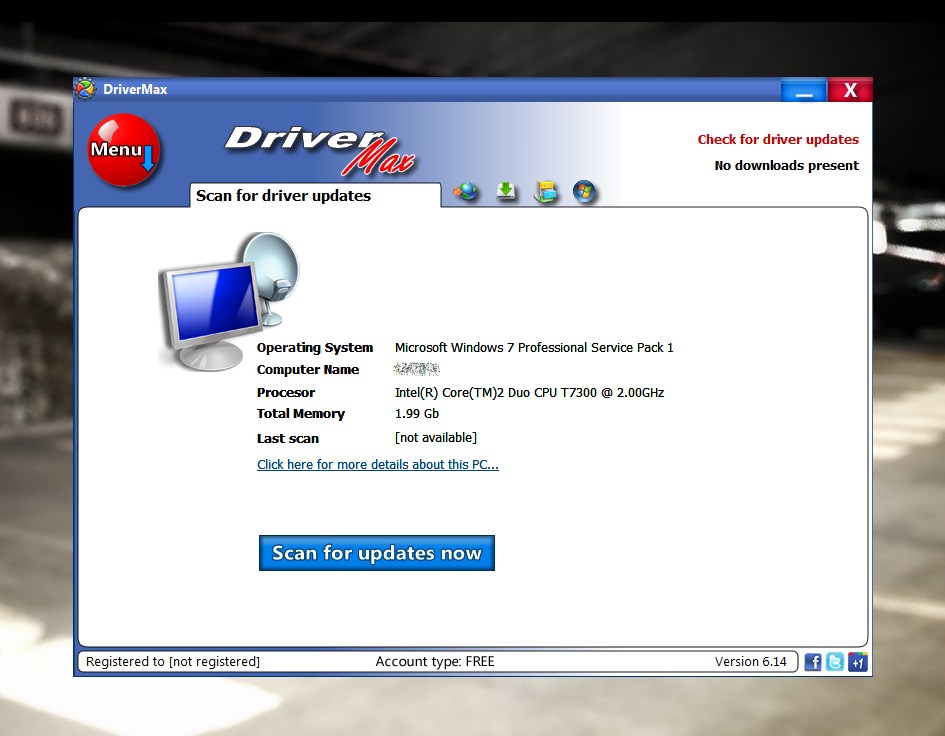Open the green download arrow tab icon
The height and width of the screenshot is (736, 945).
(506, 191)
